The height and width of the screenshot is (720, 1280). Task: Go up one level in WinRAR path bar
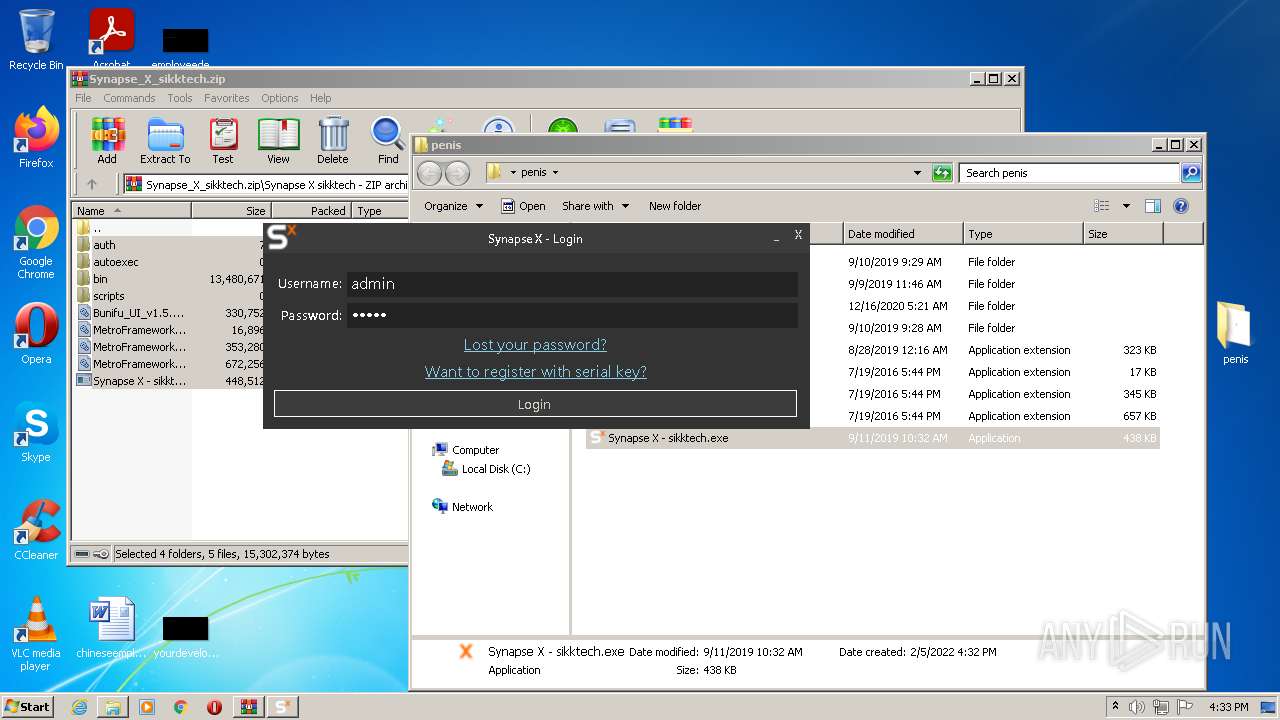[x=92, y=184]
